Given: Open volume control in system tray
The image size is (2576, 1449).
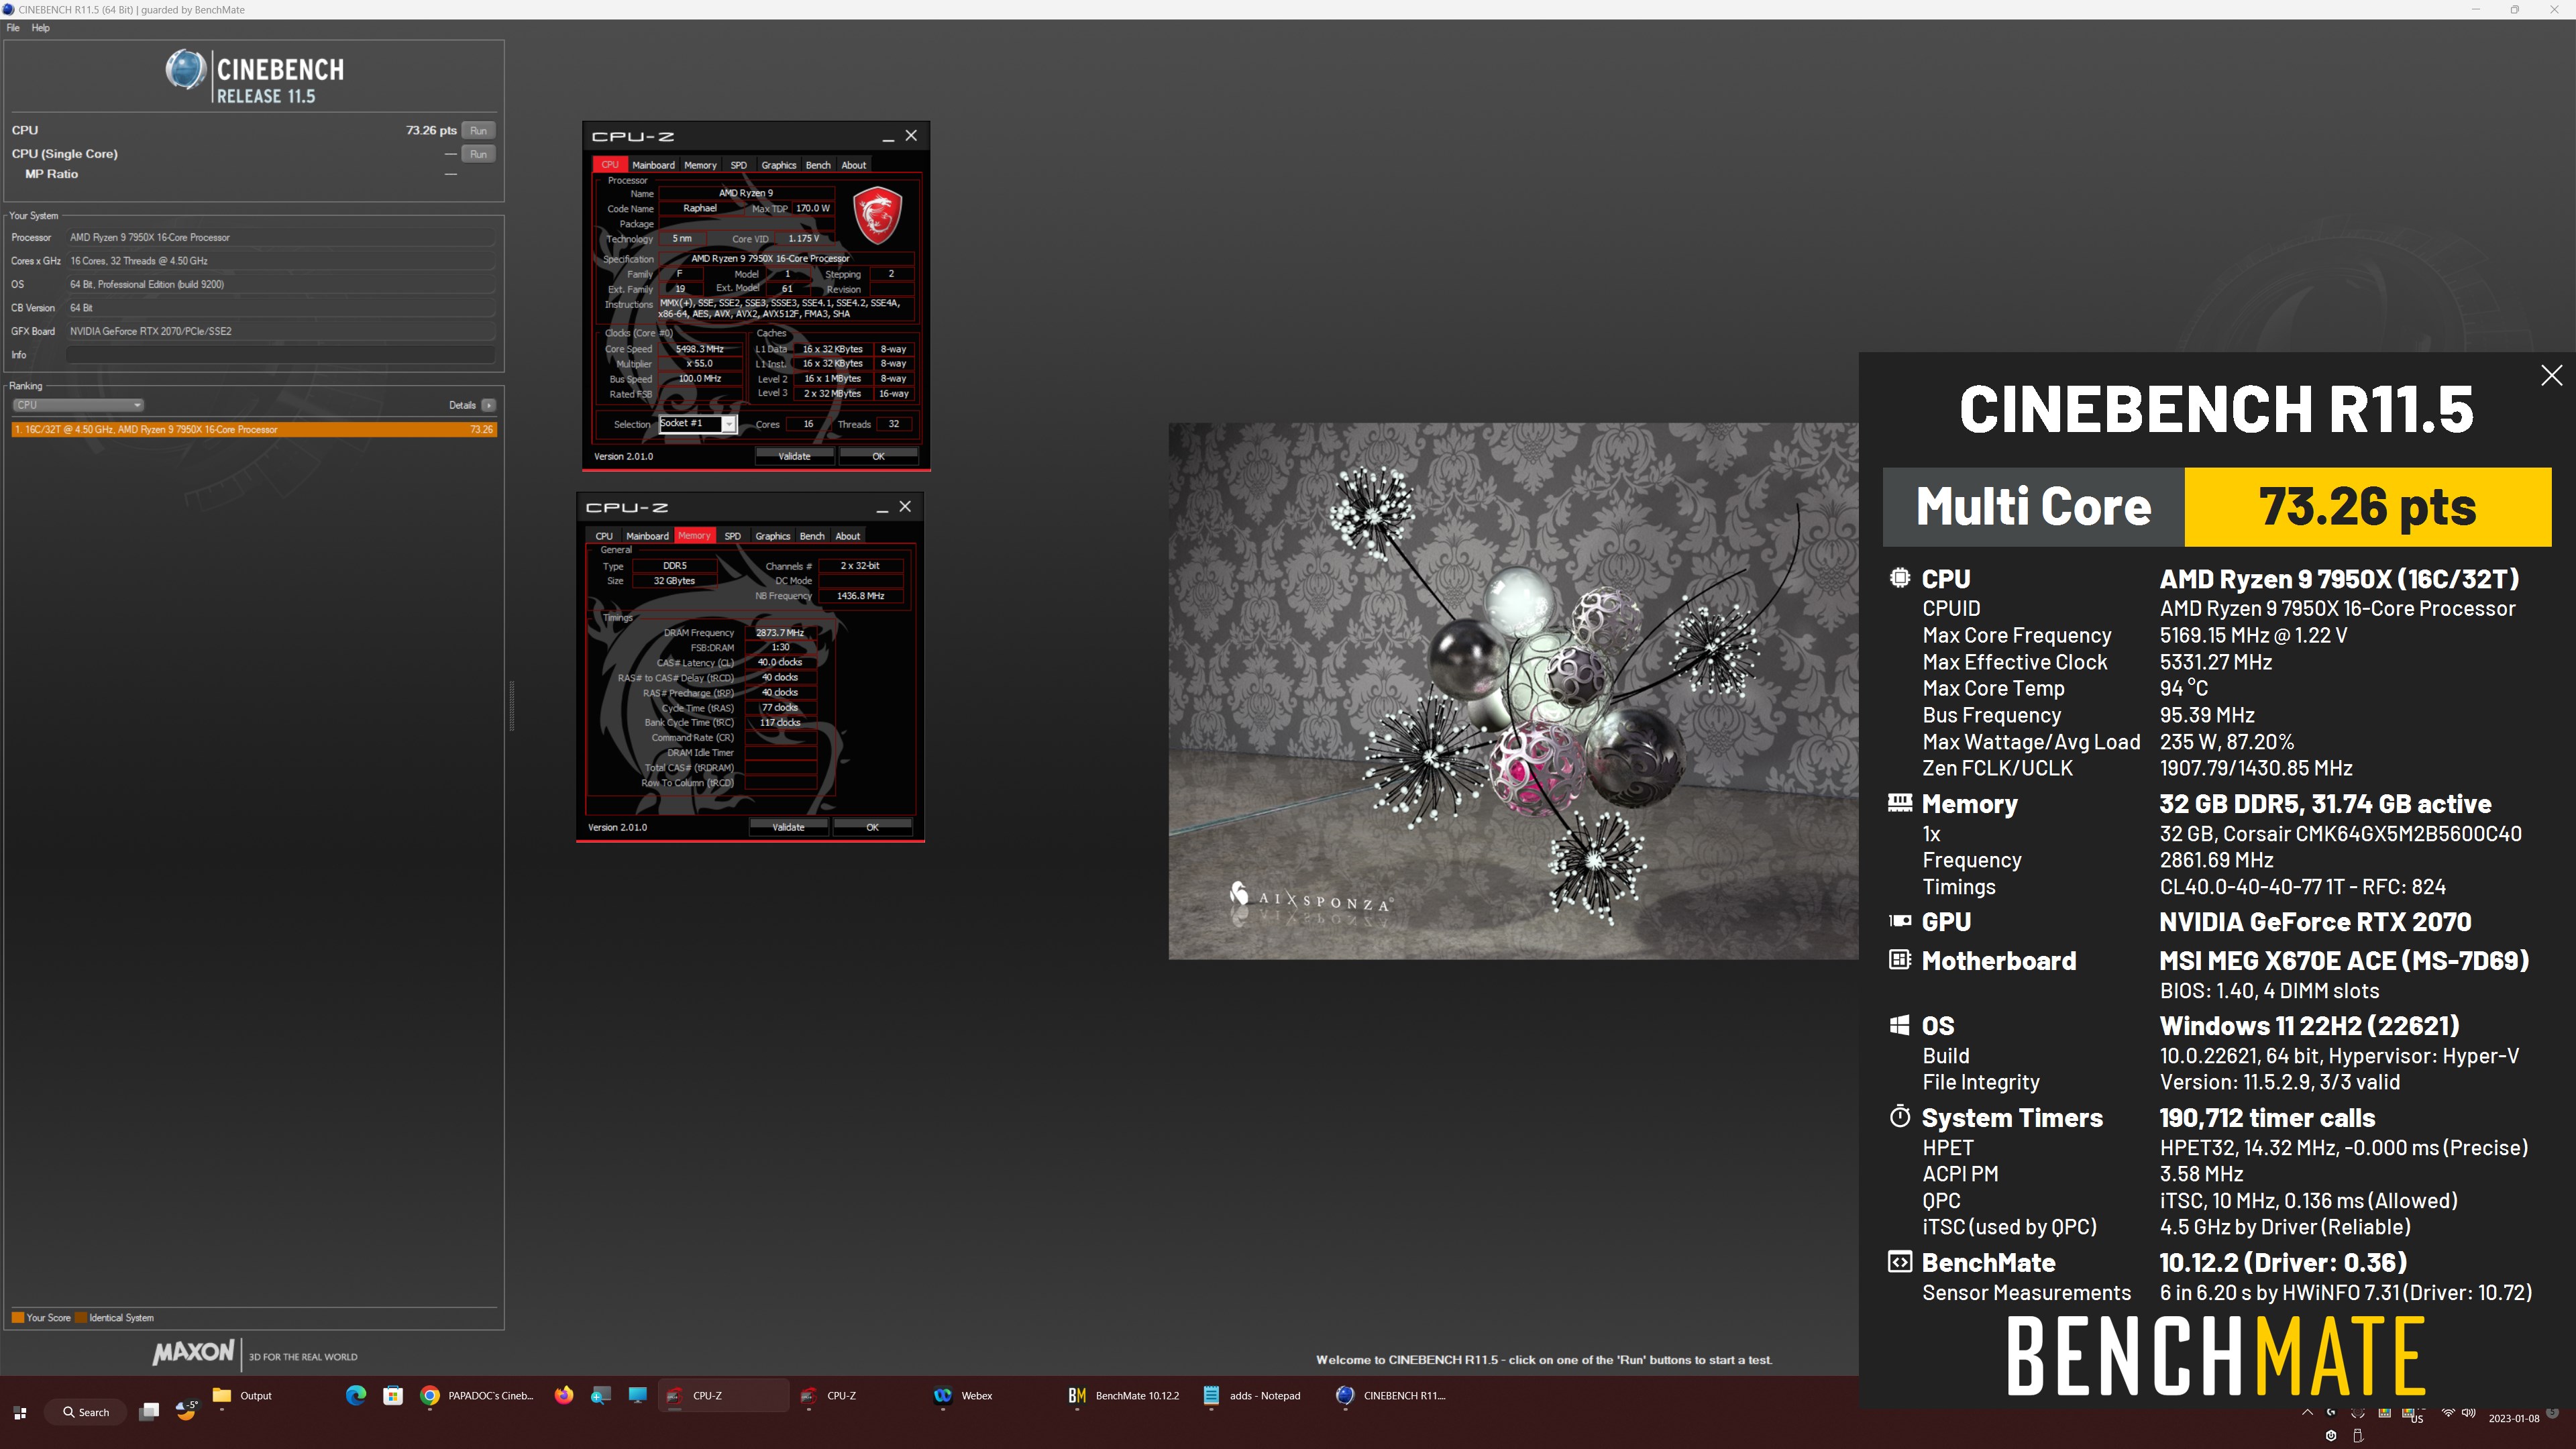Looking at the screenshot, I should coord(2469,1412).
